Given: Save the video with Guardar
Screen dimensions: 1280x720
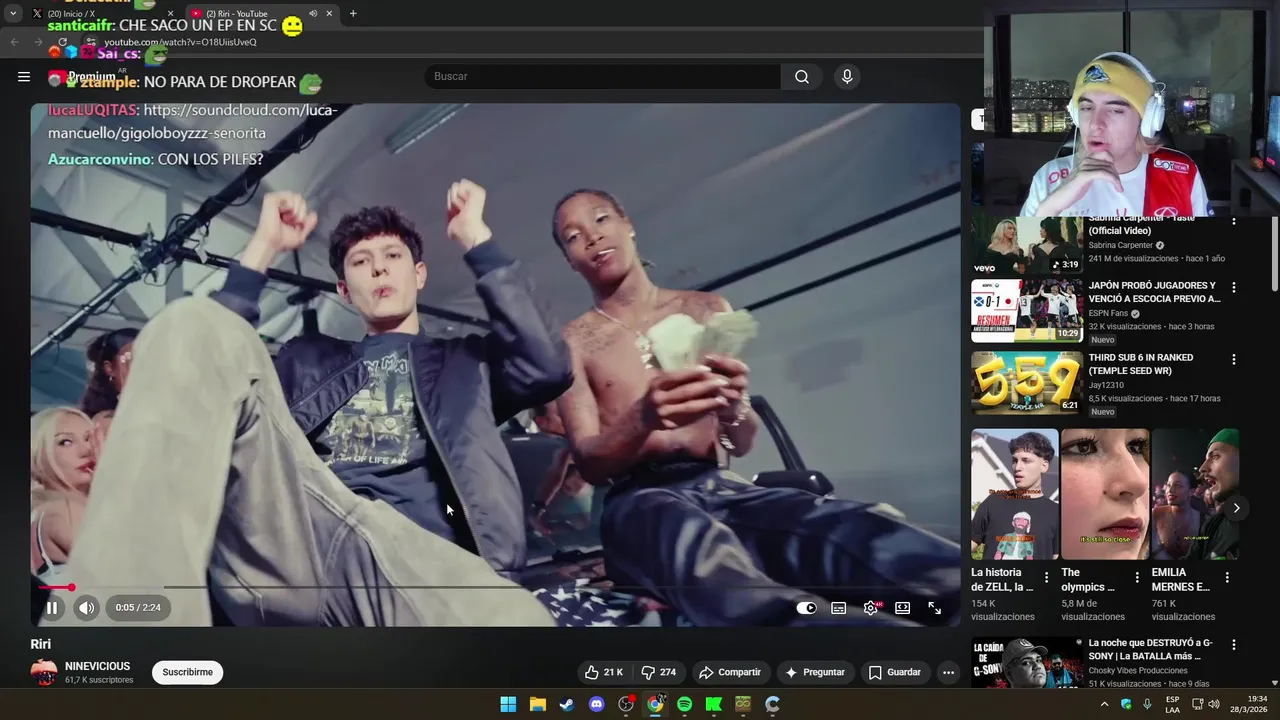Looking at the screenshot, I should click(895, 672).
